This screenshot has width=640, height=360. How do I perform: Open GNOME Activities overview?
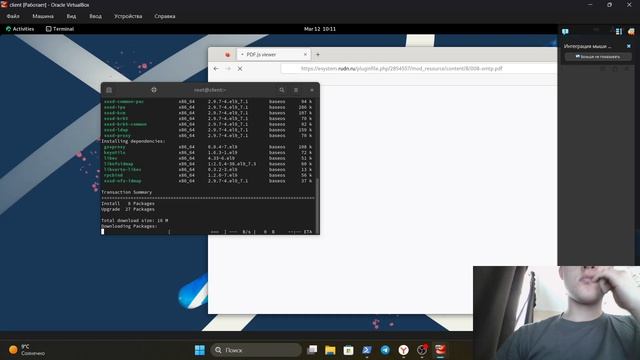pyautogui.click(x=20, y=29)
